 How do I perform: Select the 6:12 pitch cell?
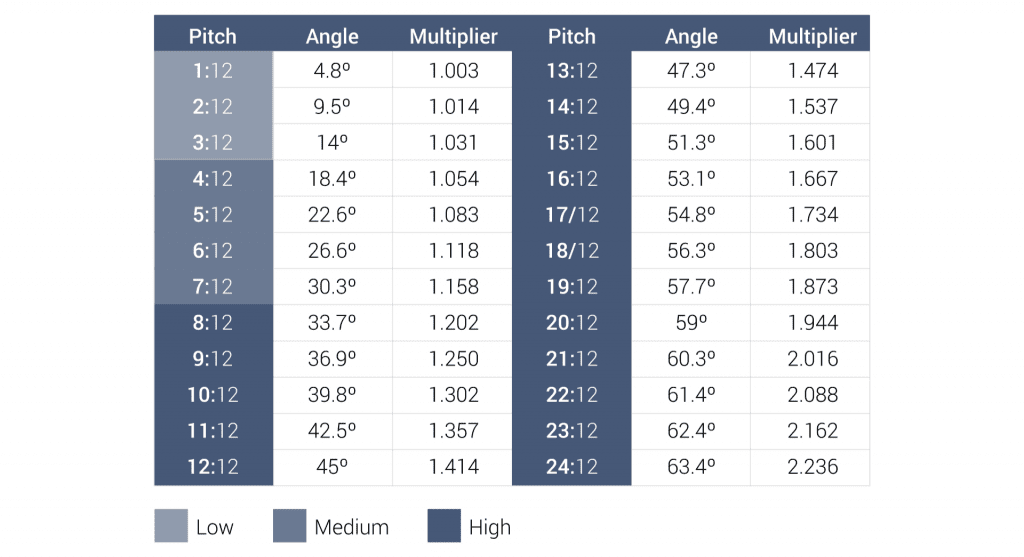213,251
